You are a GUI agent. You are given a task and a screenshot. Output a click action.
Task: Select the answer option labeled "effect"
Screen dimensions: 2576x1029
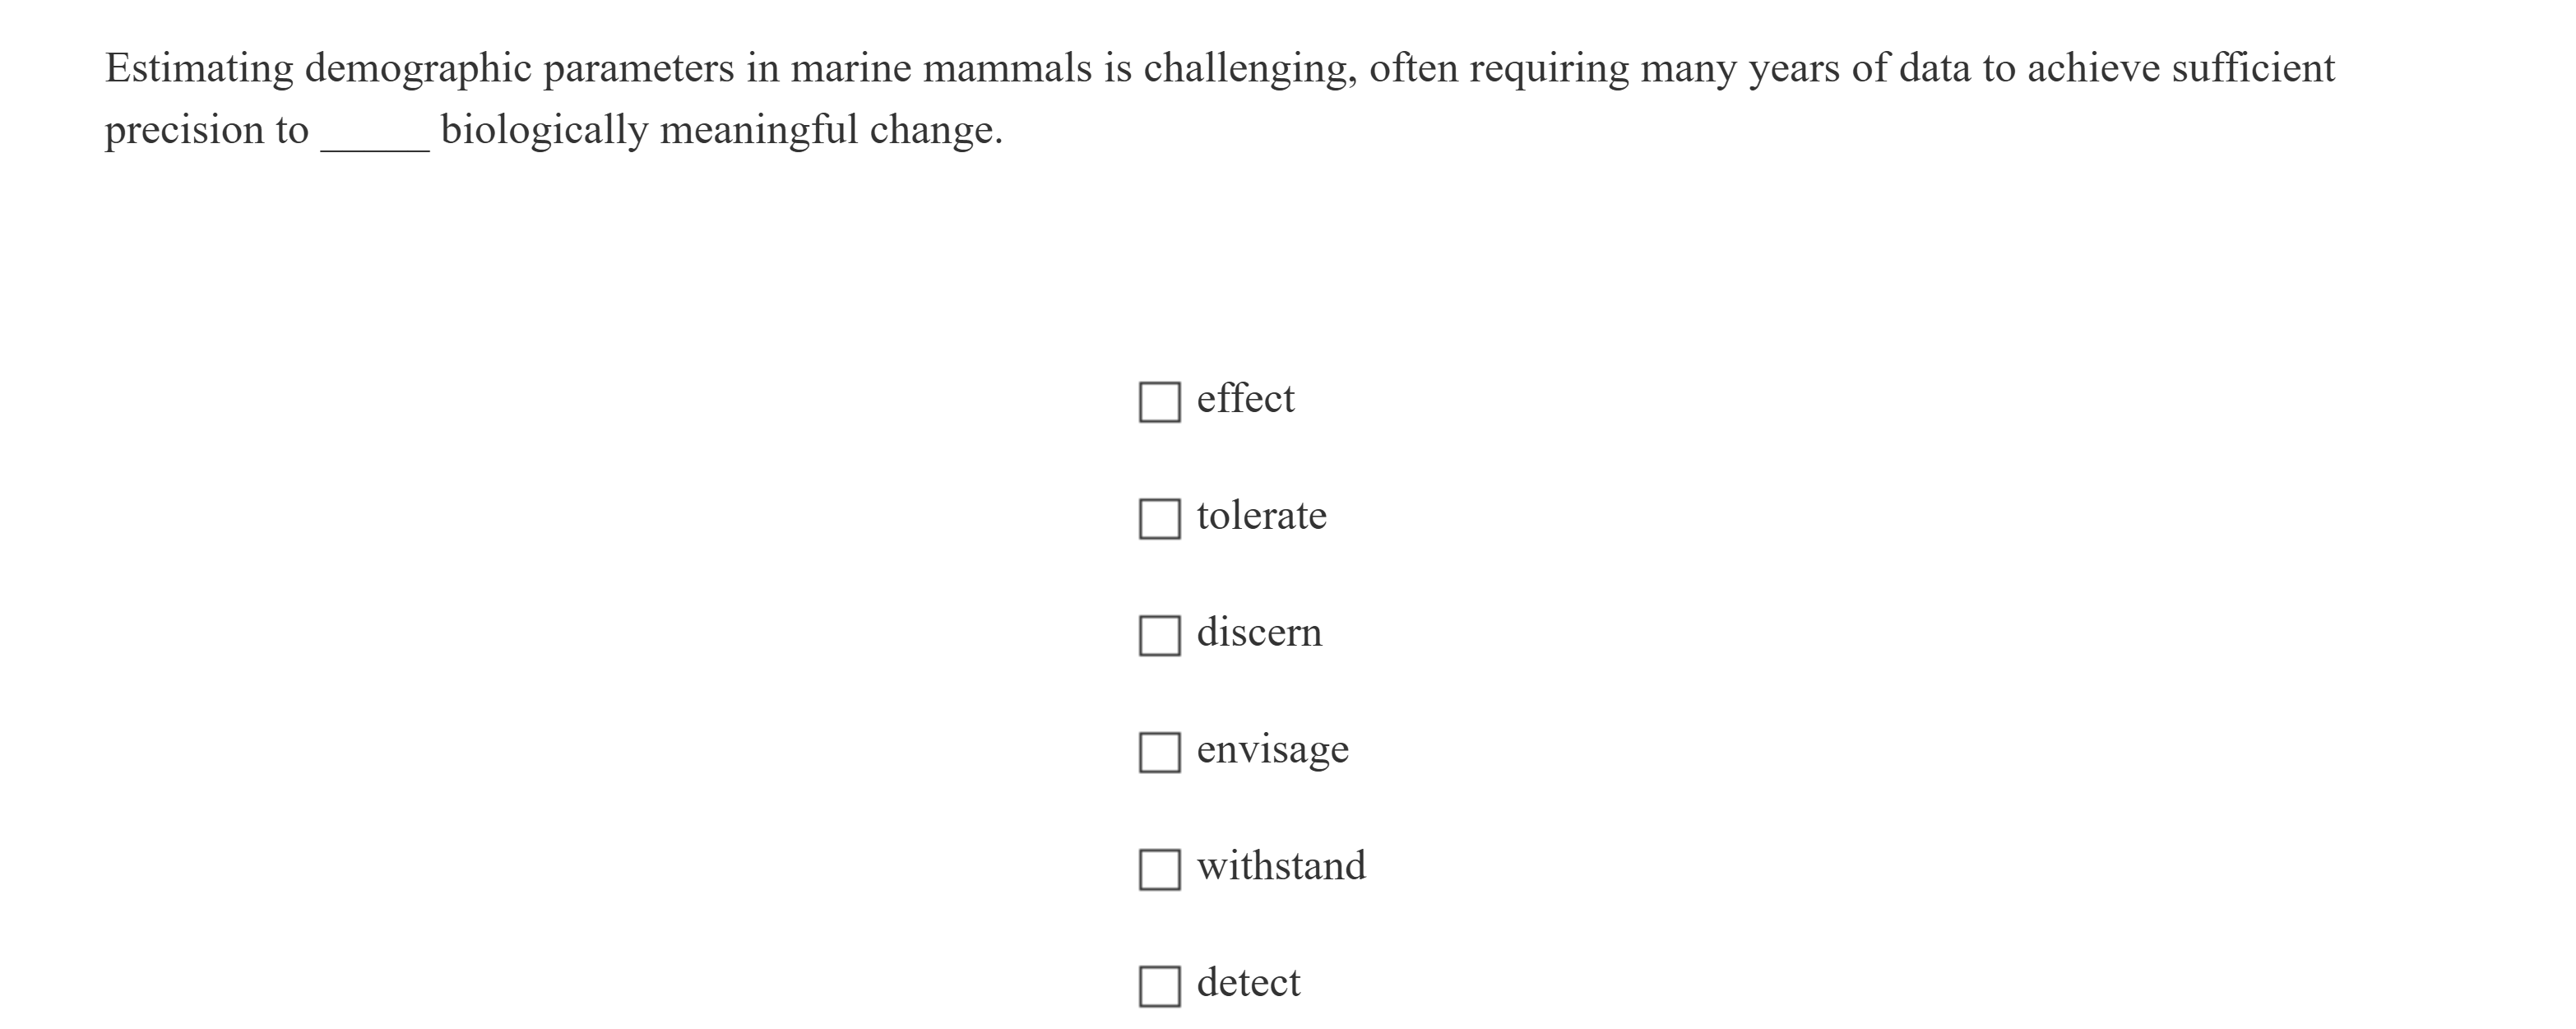1244,398
